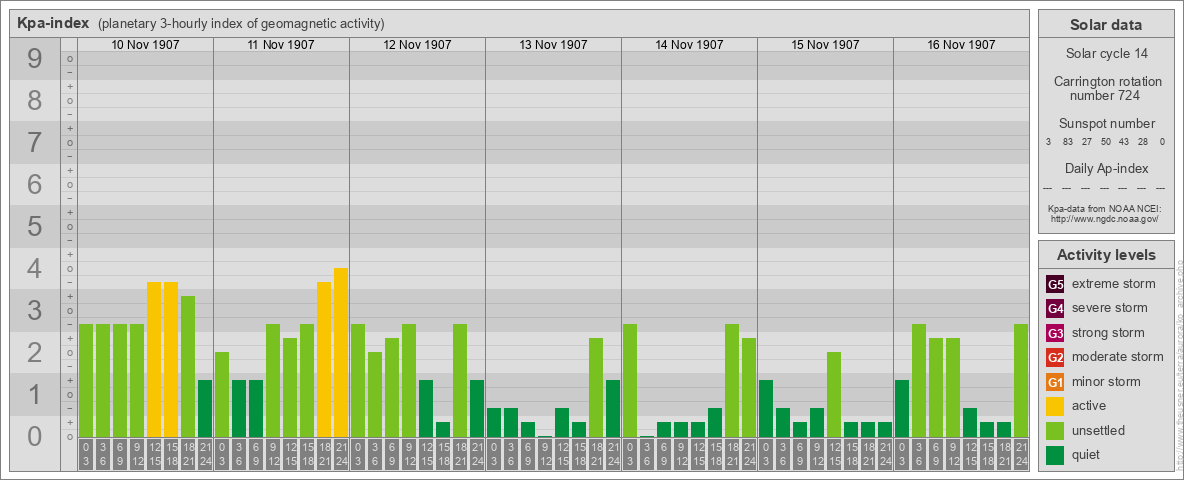Click the sunspot value 50
Screen dimensions: 1184x480
1105,142
